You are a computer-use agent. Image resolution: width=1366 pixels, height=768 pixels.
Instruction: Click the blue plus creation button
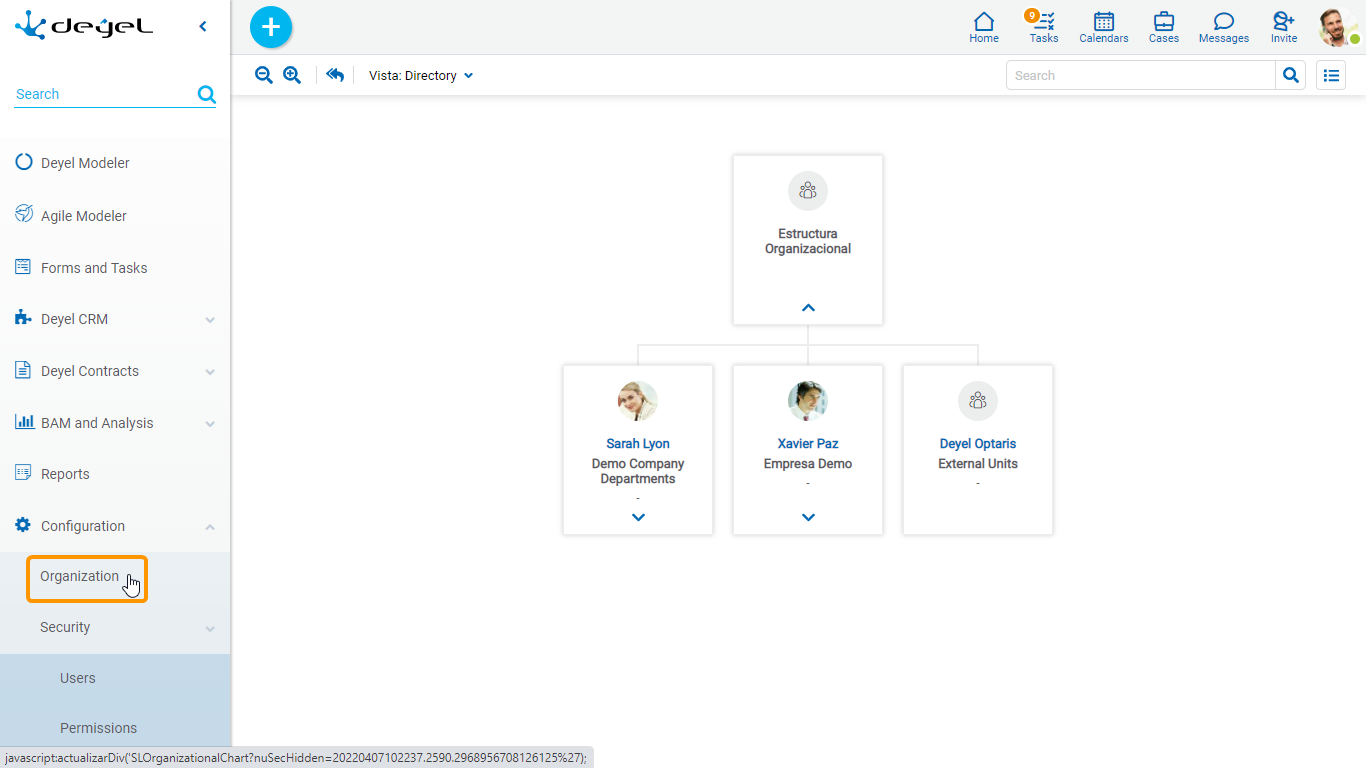270,27
